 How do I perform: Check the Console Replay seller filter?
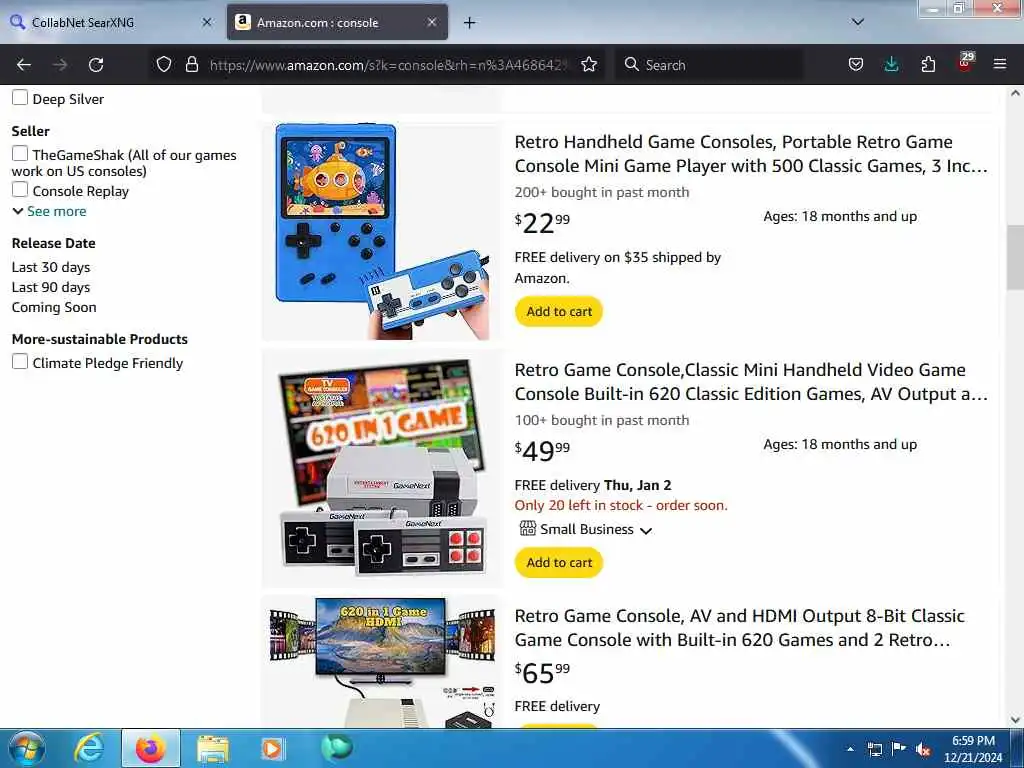20,190
